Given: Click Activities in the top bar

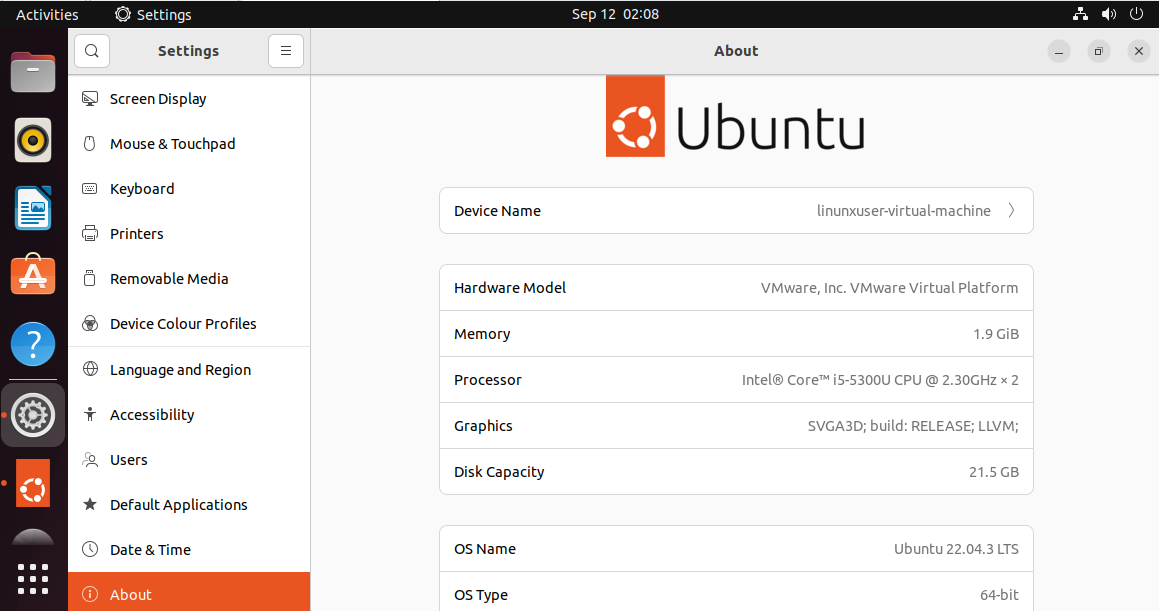Looking at the screenshot, I should pos(47,14).
